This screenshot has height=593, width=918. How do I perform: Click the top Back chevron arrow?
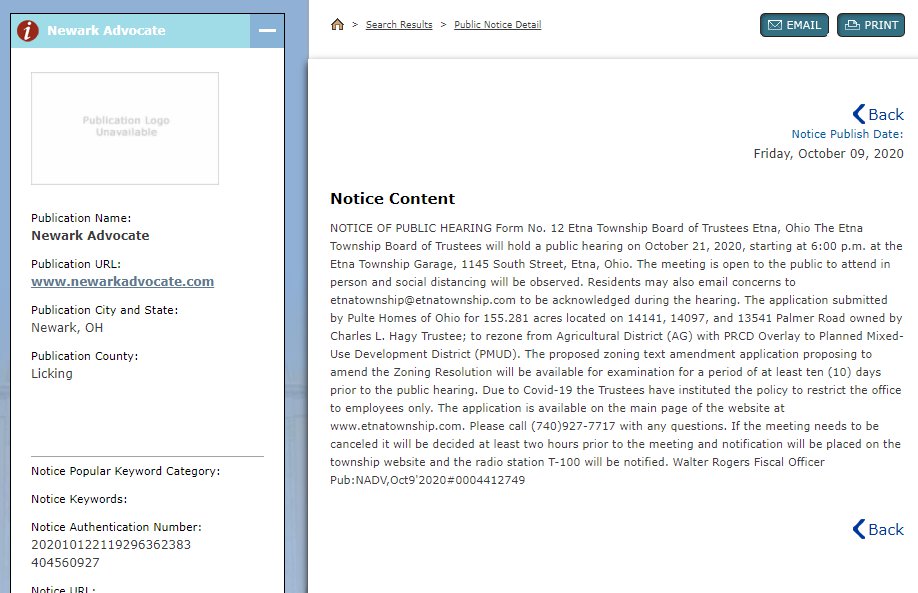point(858,114)
